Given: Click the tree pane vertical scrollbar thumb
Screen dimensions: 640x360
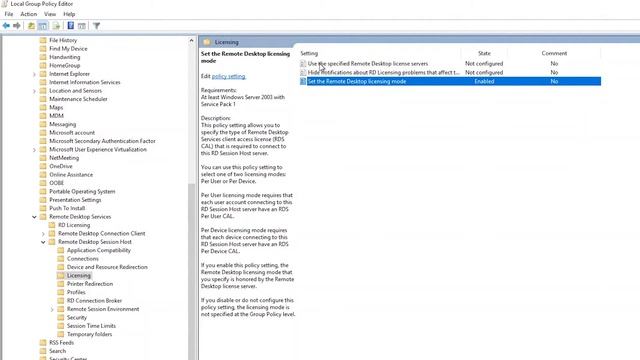Looking at the screenshot, I should pyautogui.click(x=191, y=271).
